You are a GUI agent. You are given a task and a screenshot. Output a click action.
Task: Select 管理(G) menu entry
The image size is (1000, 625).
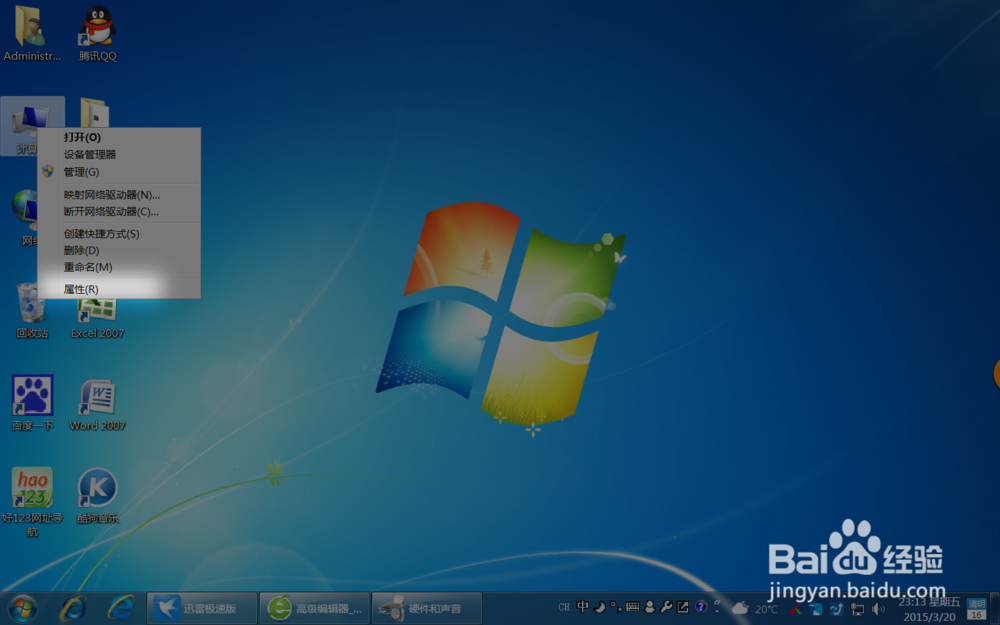tap(119, 172)
